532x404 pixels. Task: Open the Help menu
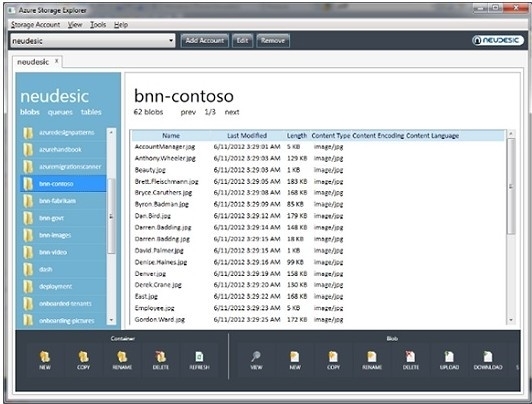pos(121,25)
